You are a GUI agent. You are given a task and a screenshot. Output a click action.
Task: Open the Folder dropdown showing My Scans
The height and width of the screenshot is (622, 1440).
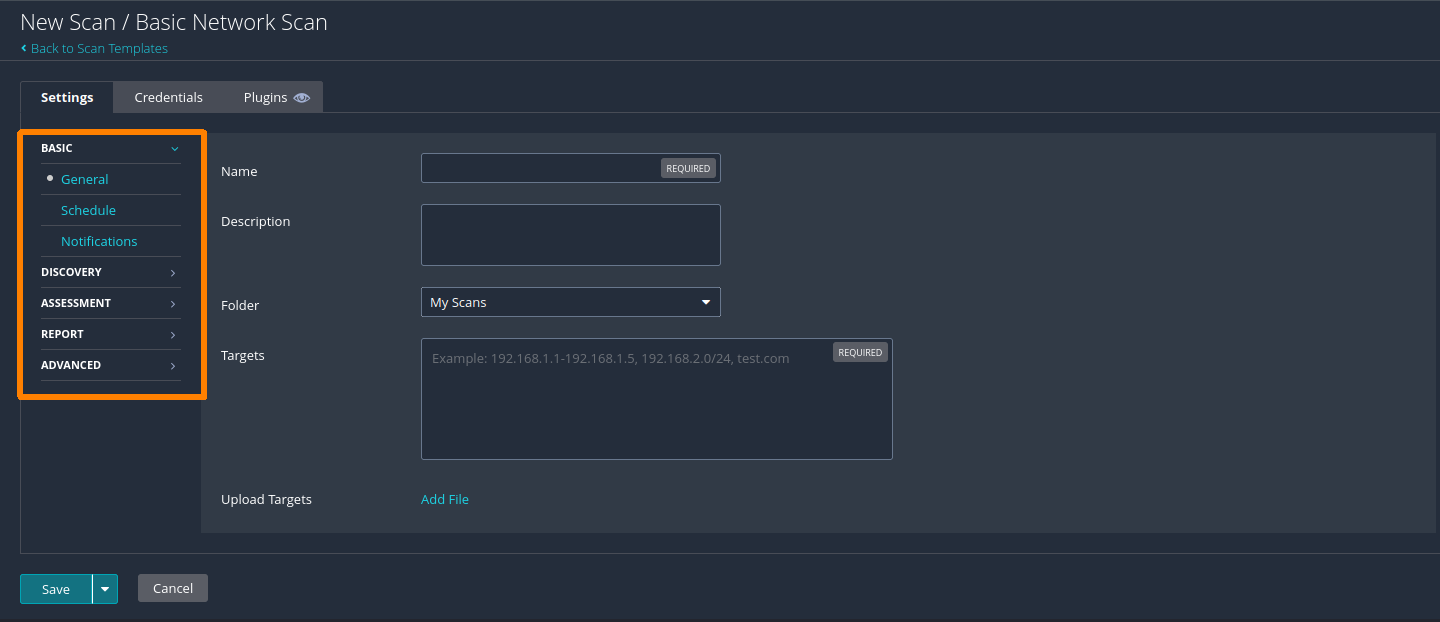[x=570, y=302]
